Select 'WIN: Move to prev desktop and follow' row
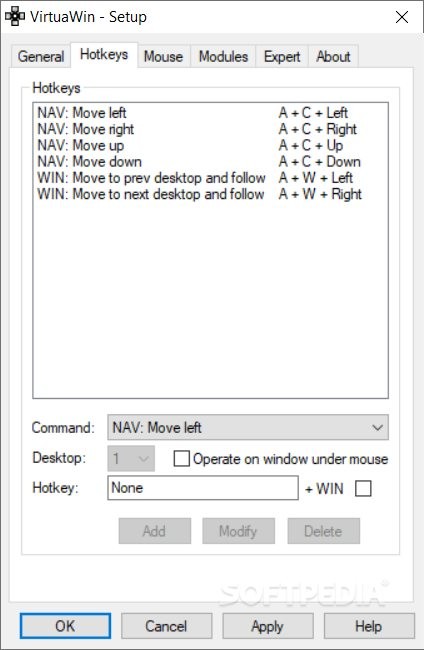 coord(210,177)
